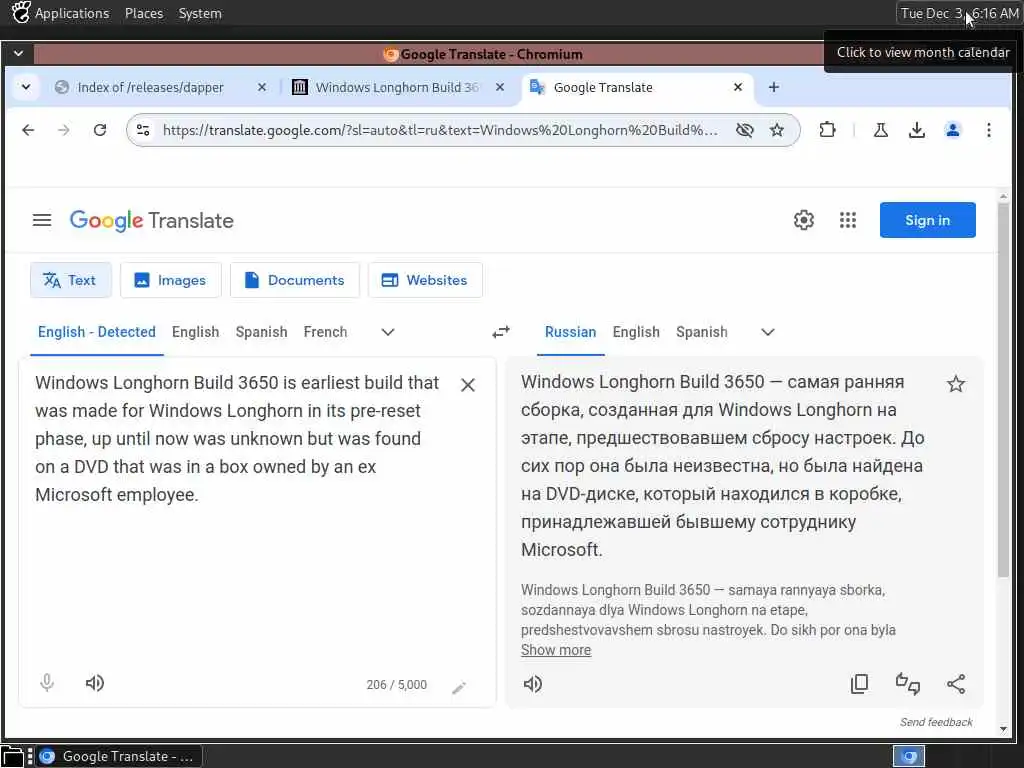Select the Websites translation mode
The height and width of the screenshot is (768, 1024).
(425, 280)
